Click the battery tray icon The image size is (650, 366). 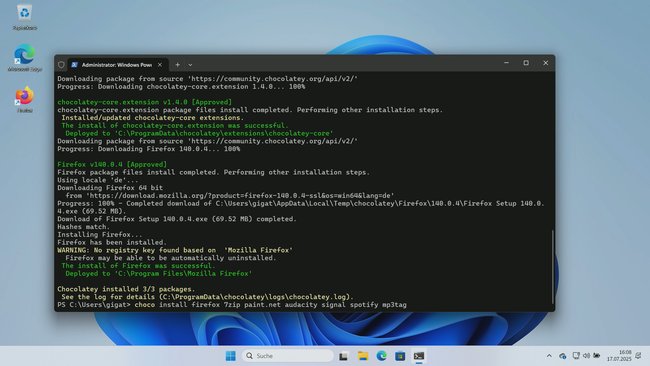point(597,356)
